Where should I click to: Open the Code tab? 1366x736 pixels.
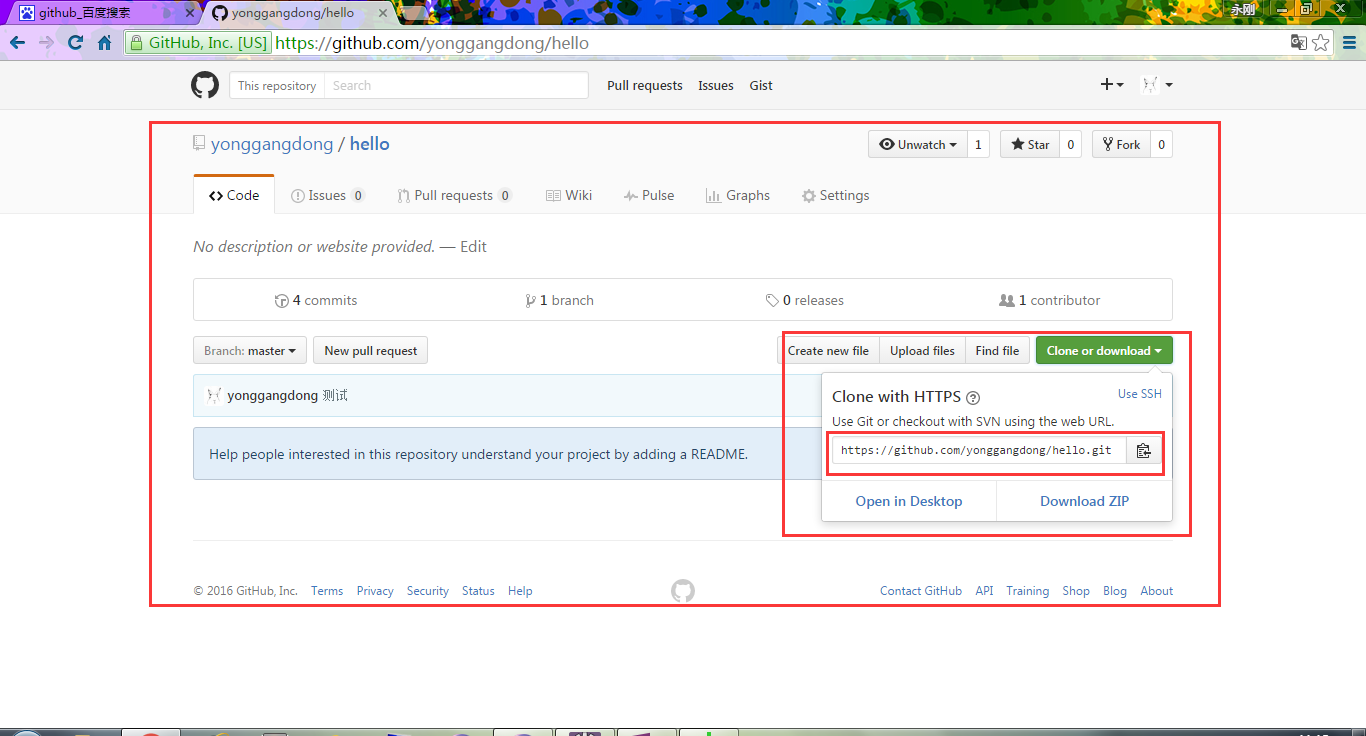click(x=234, y=195)
